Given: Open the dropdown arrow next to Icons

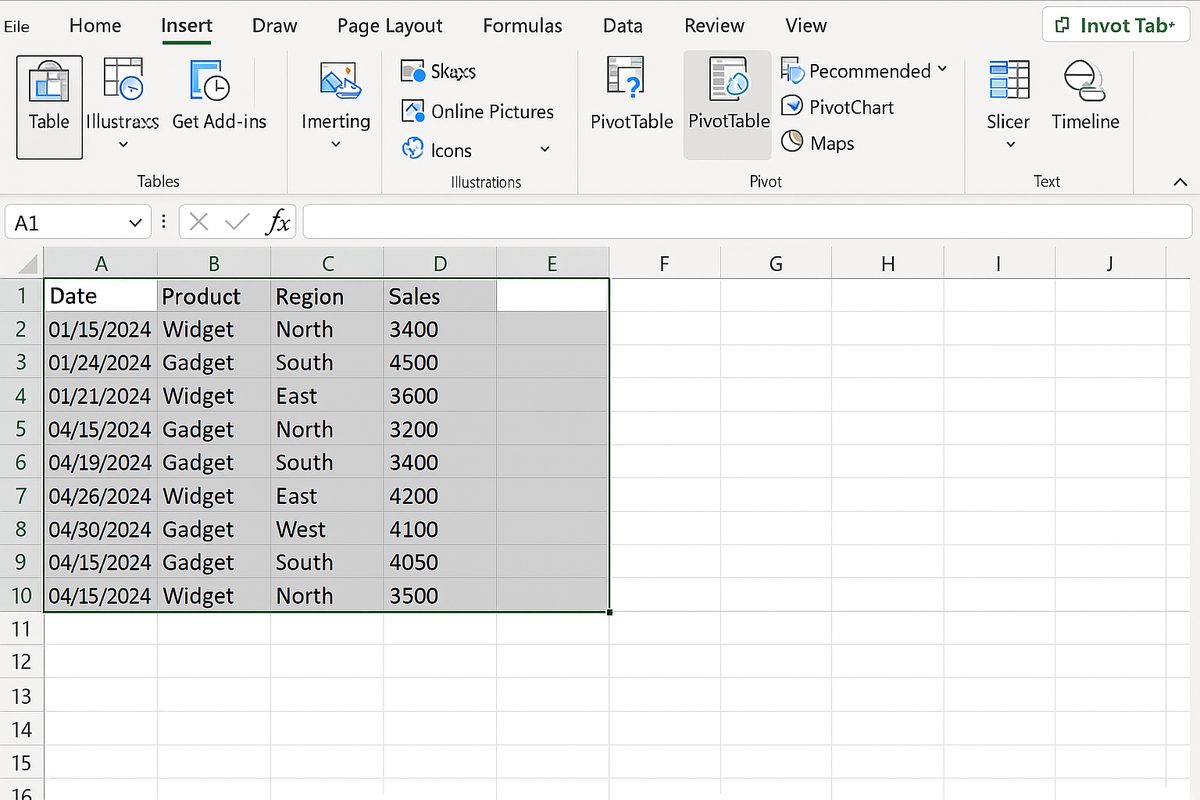Looking at the screenshot, I should click(x=545, y=150).
